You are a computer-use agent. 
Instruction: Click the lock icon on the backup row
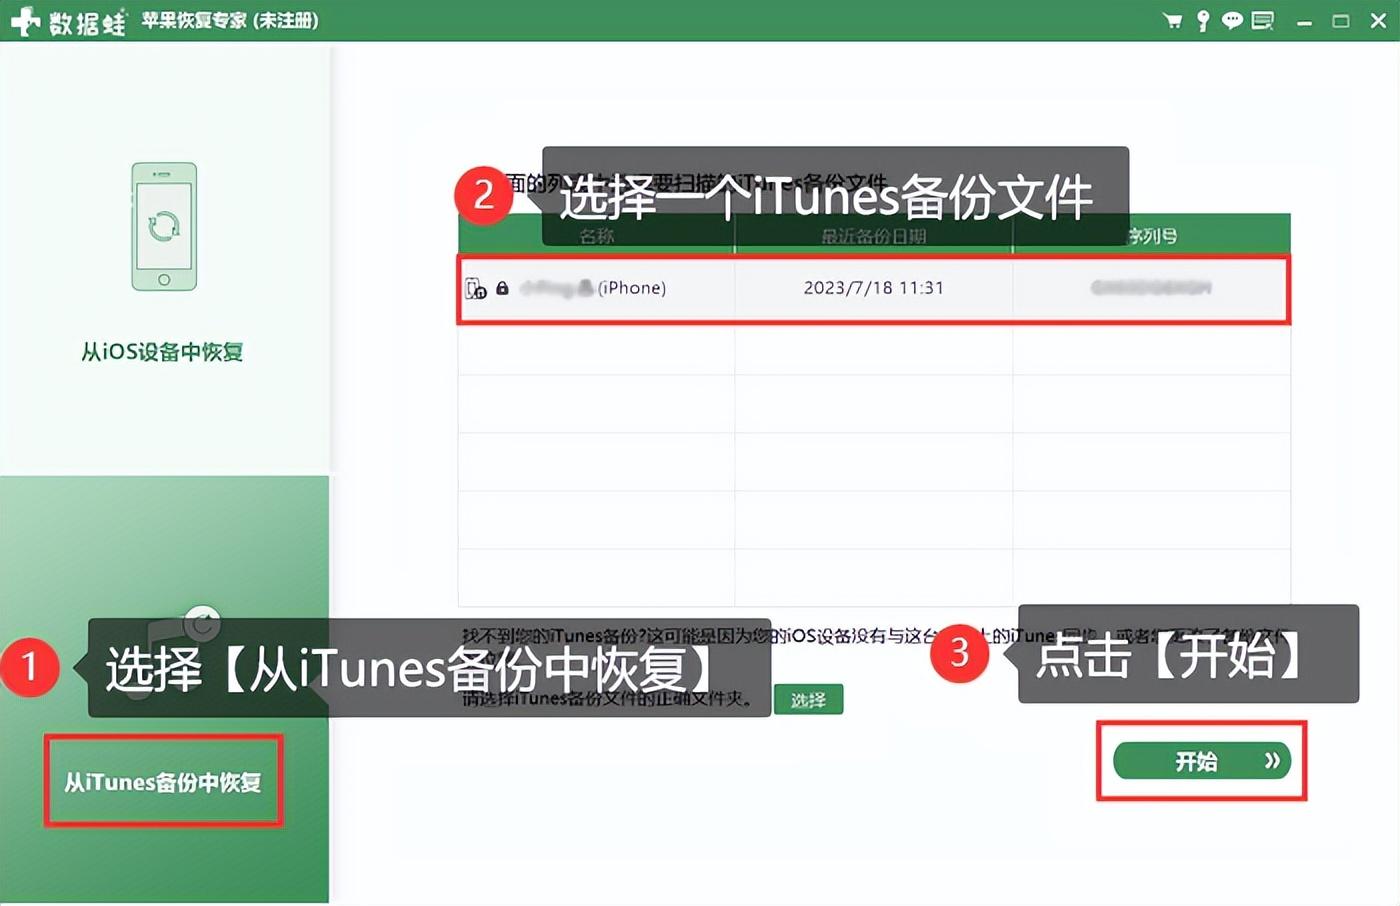point(501,288)
